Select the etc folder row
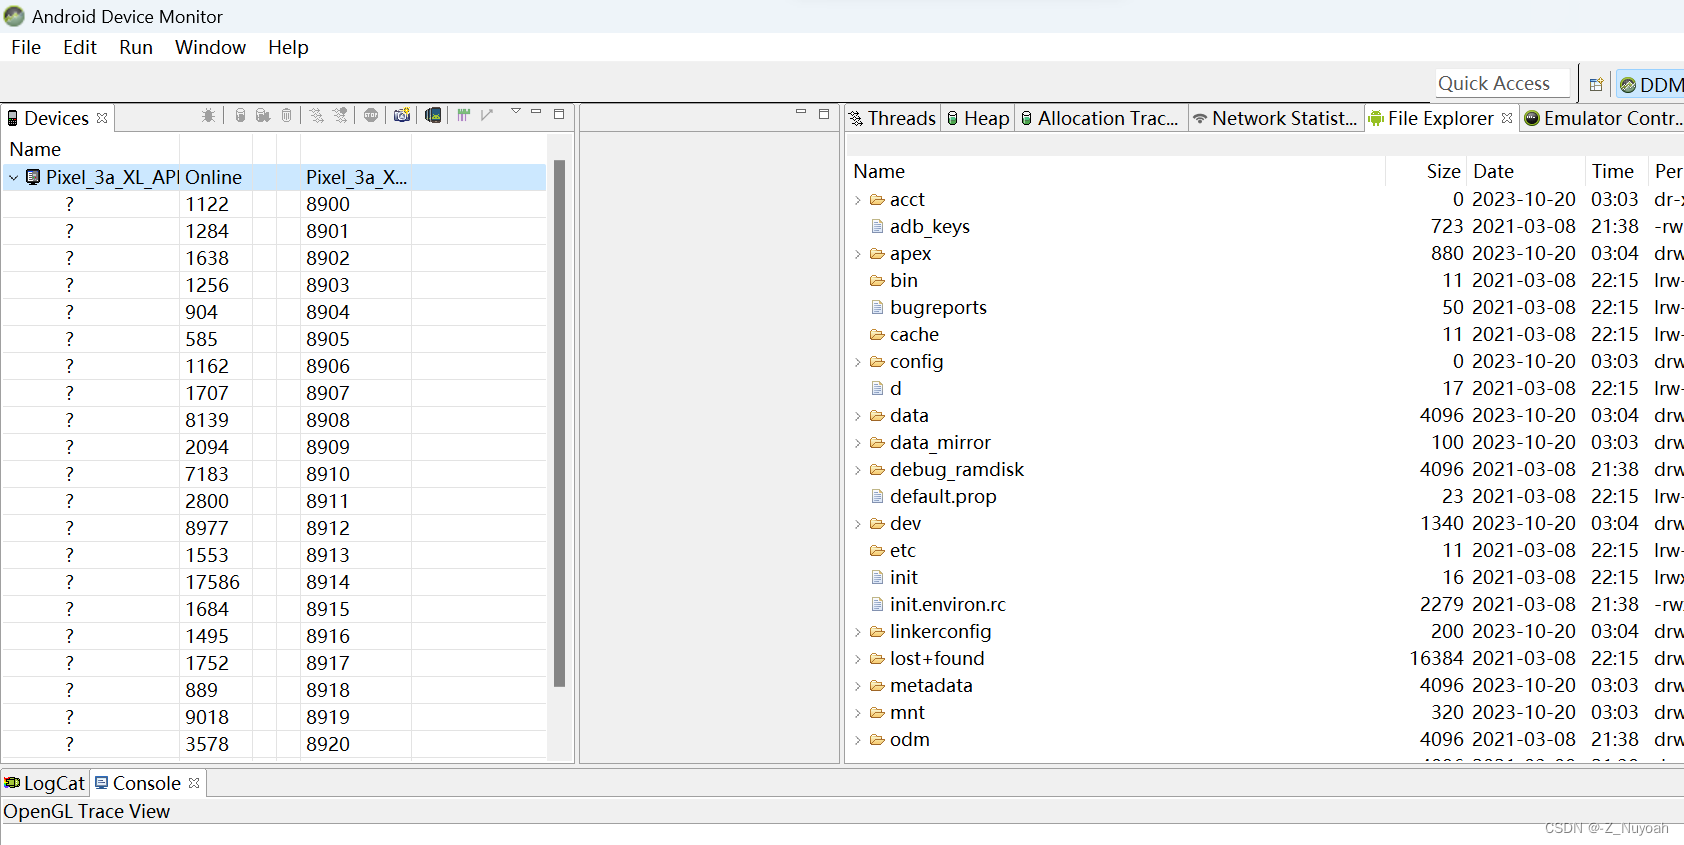The image size is (1684, 845). tap(1266, 550)
